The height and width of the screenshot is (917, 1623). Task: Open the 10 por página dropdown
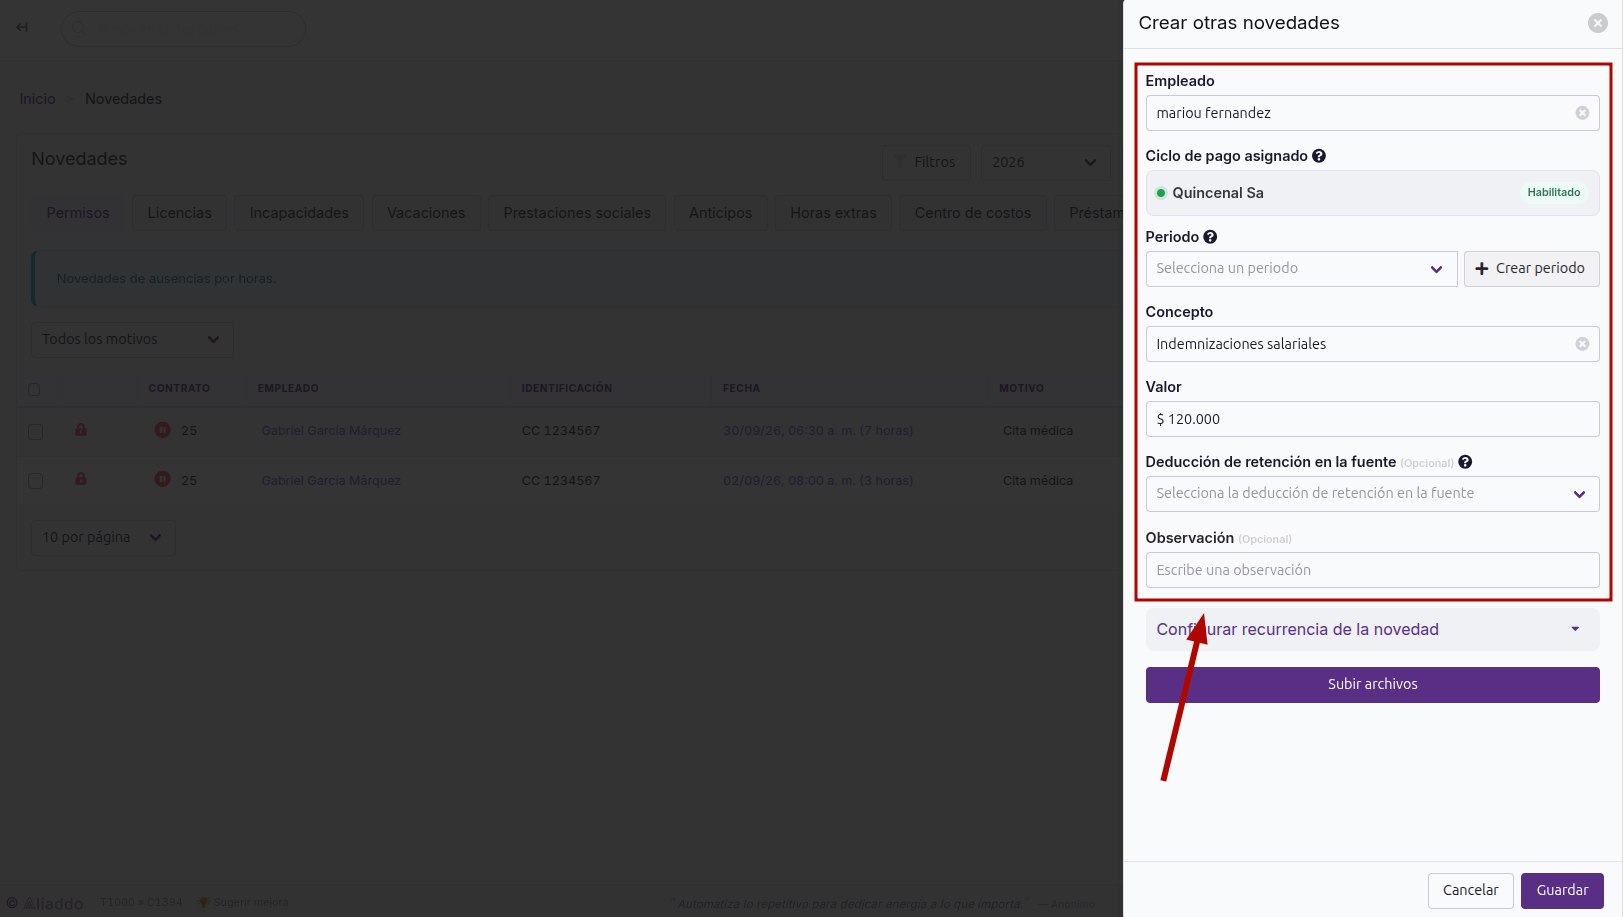click(x=103, y=538)
